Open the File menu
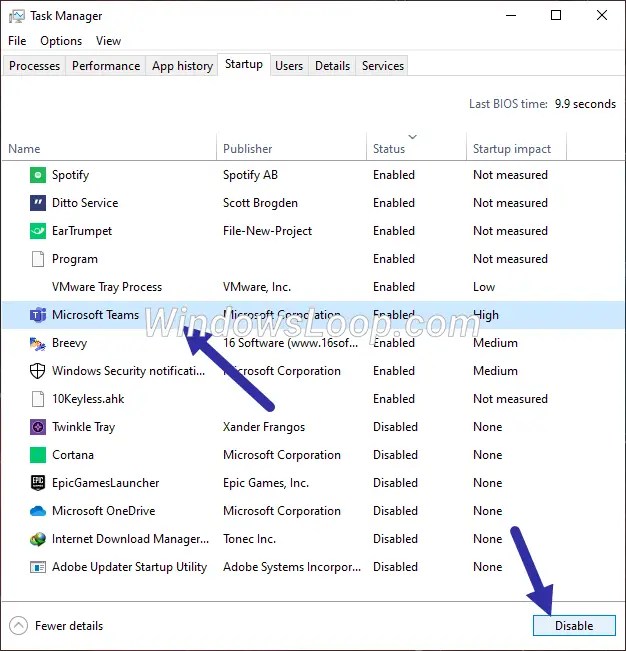Viewport: 626px width, 651px height. (17, 41)
